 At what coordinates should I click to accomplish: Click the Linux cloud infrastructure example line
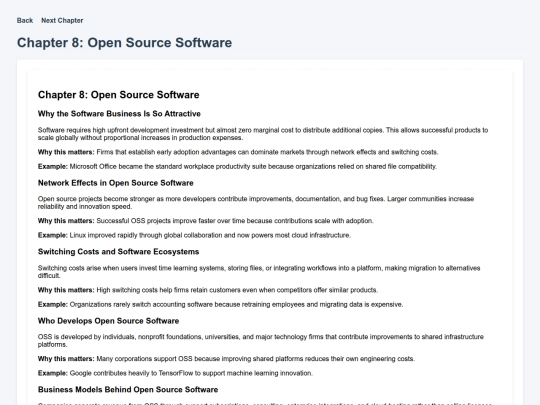pyautogui.click(x=194, y=235)
